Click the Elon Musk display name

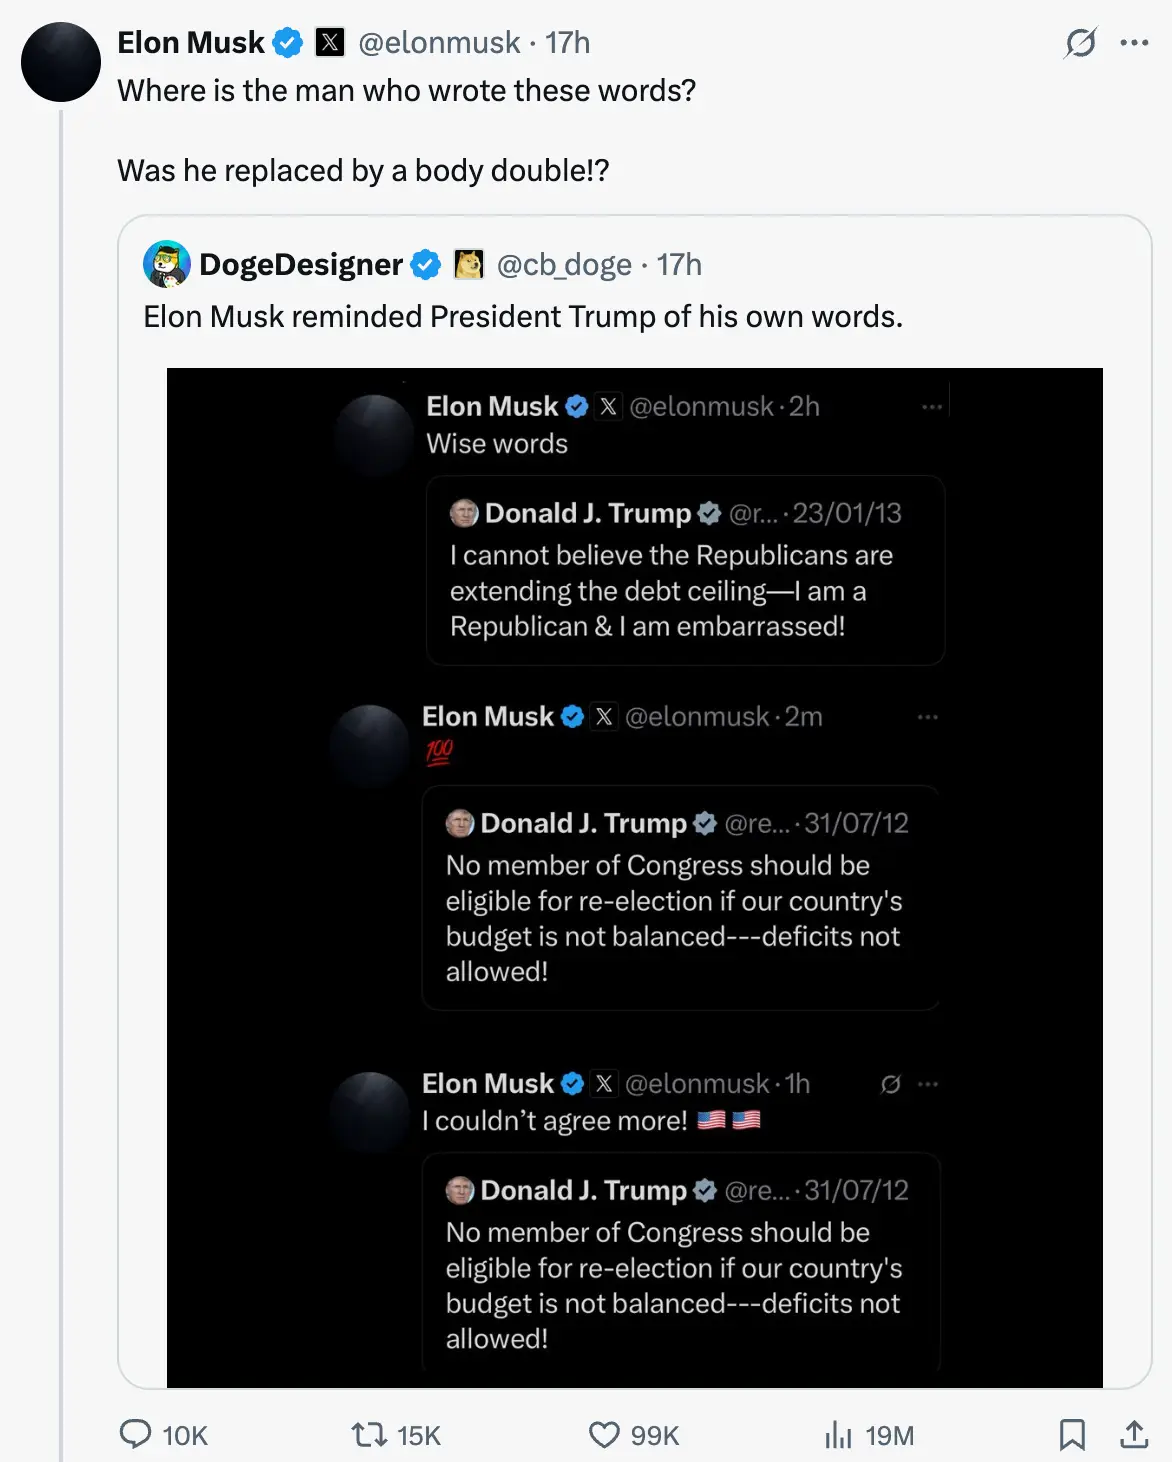coord(191,43)
